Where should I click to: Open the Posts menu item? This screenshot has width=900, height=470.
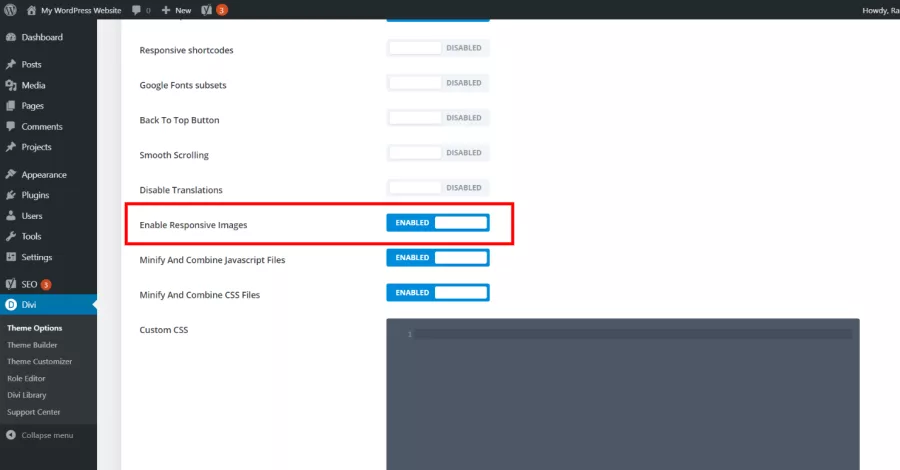pyautogui.click(x=48, y=64)
